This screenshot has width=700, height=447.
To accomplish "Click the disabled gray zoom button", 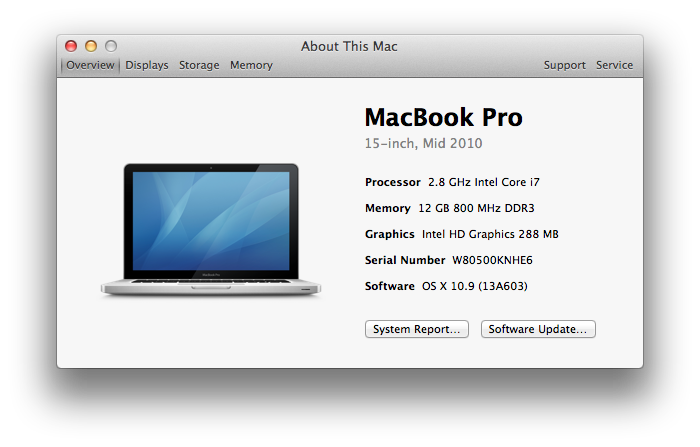I will point(111,46).
